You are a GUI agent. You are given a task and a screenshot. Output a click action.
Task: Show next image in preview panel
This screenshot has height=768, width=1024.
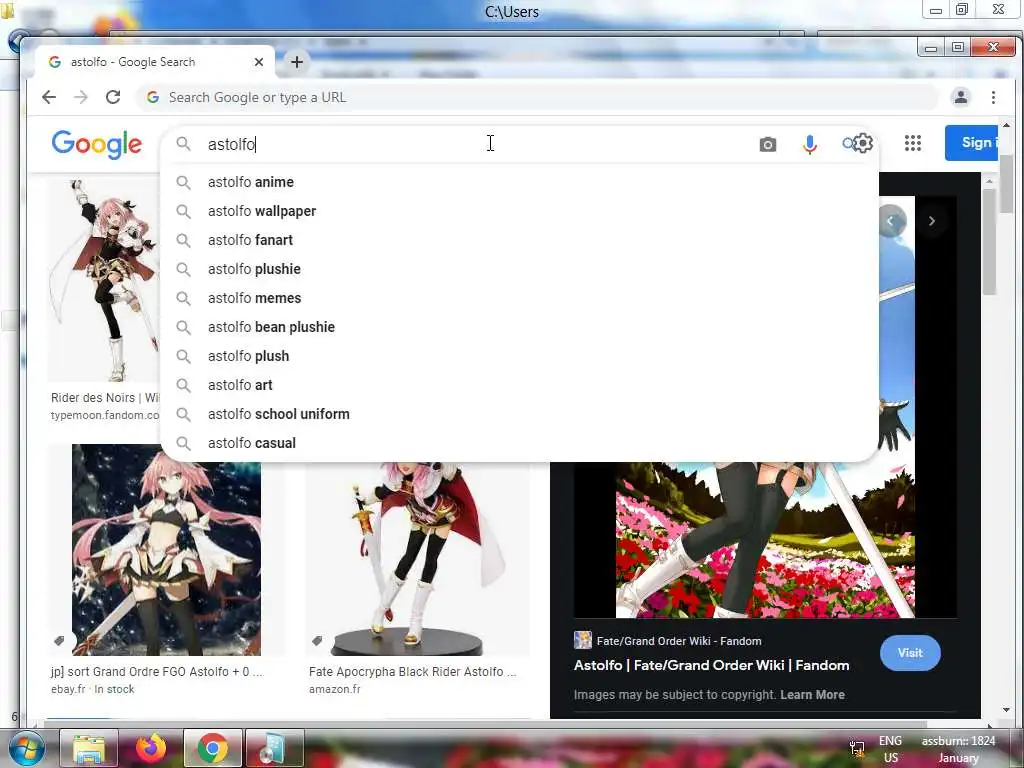tap(932, 221)
